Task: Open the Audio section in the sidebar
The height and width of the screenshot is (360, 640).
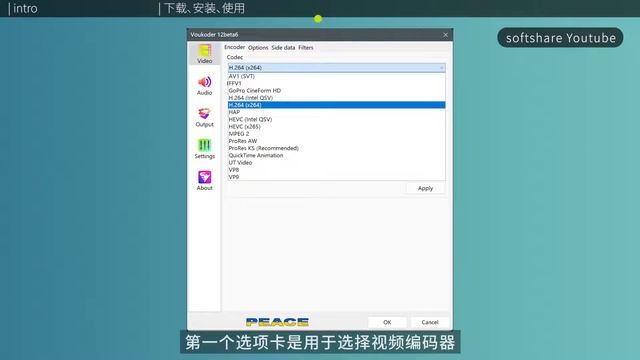Action: (204, 86)
